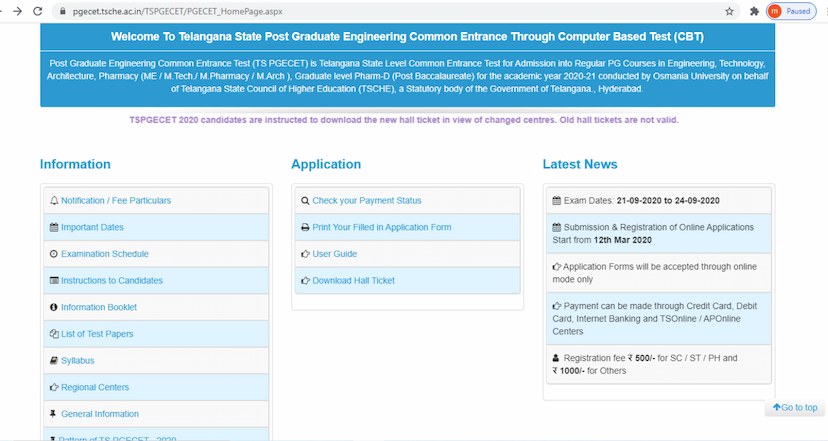The height and width of the screenshot is (441, 828).
Task: Click the site padlock security icon
Action: 64,11
